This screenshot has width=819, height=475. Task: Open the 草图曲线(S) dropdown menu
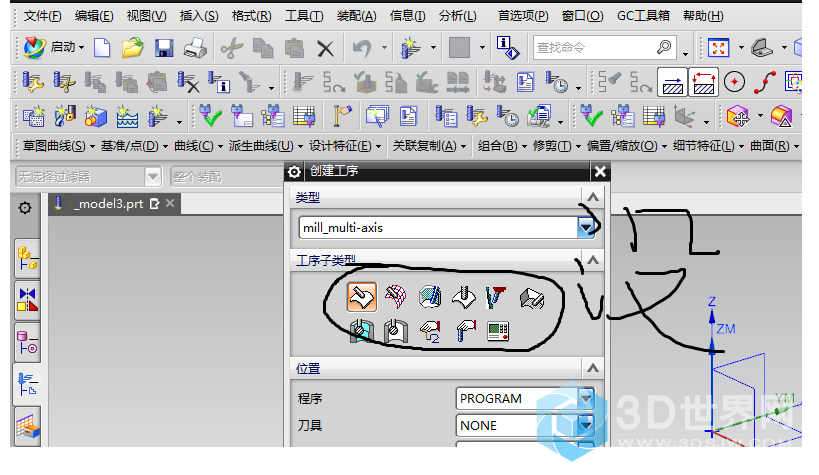(58, 146)
